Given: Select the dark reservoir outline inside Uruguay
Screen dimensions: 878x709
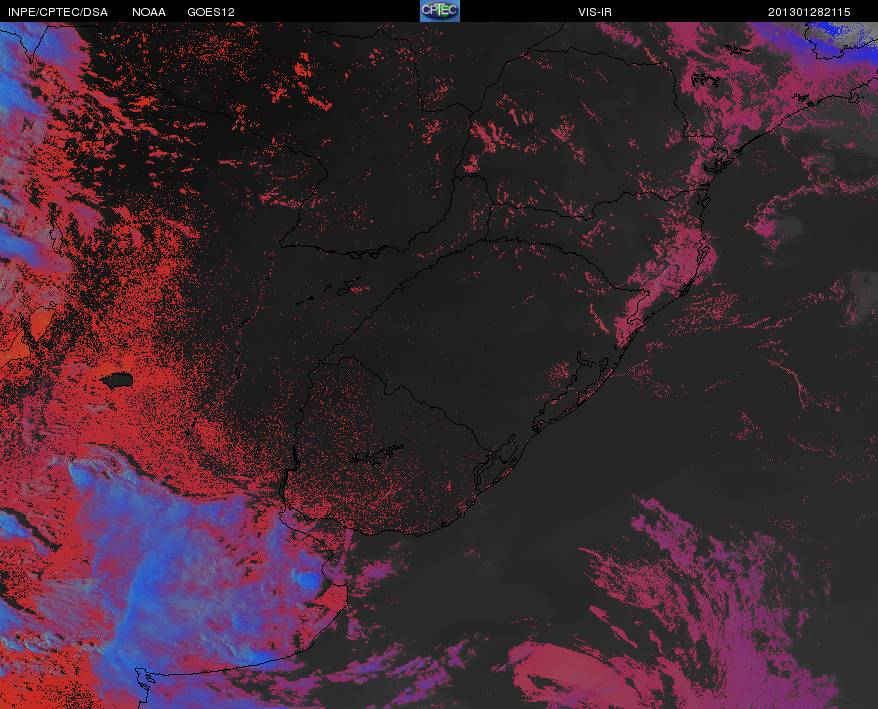Looking at the screenshot, I should 376,454.
